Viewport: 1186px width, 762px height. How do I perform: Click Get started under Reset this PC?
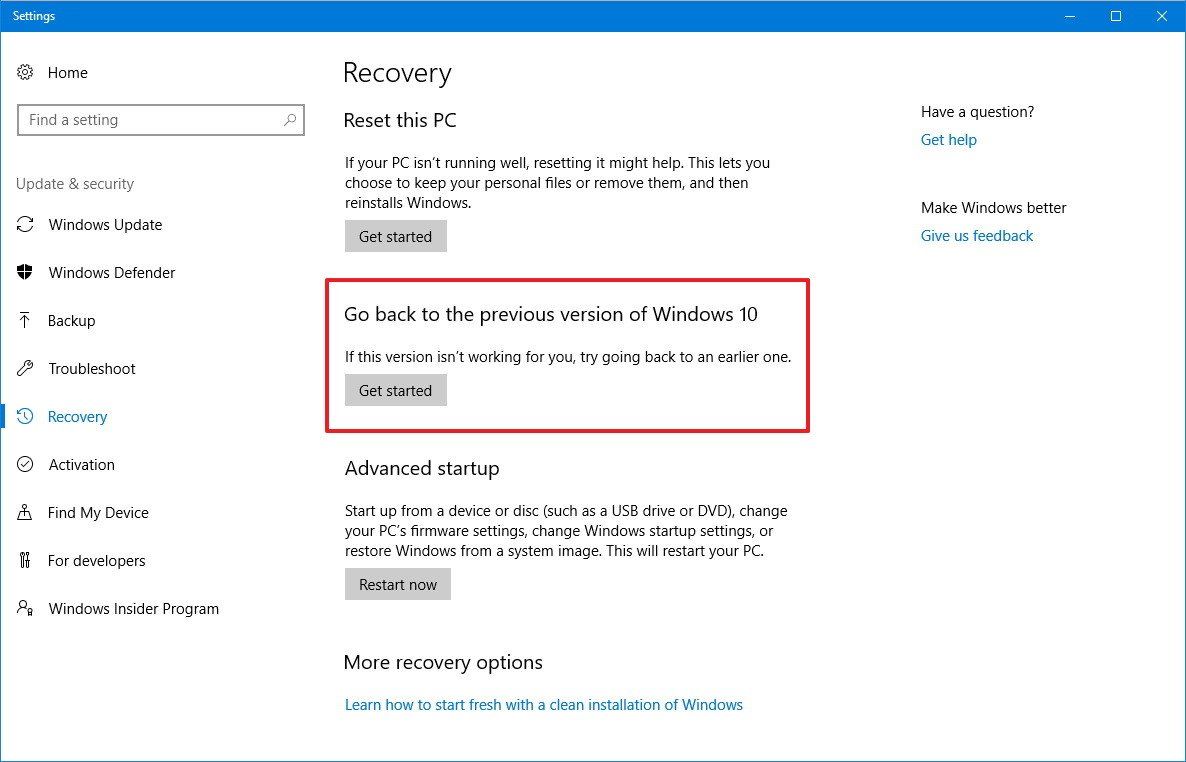(396, 236)
